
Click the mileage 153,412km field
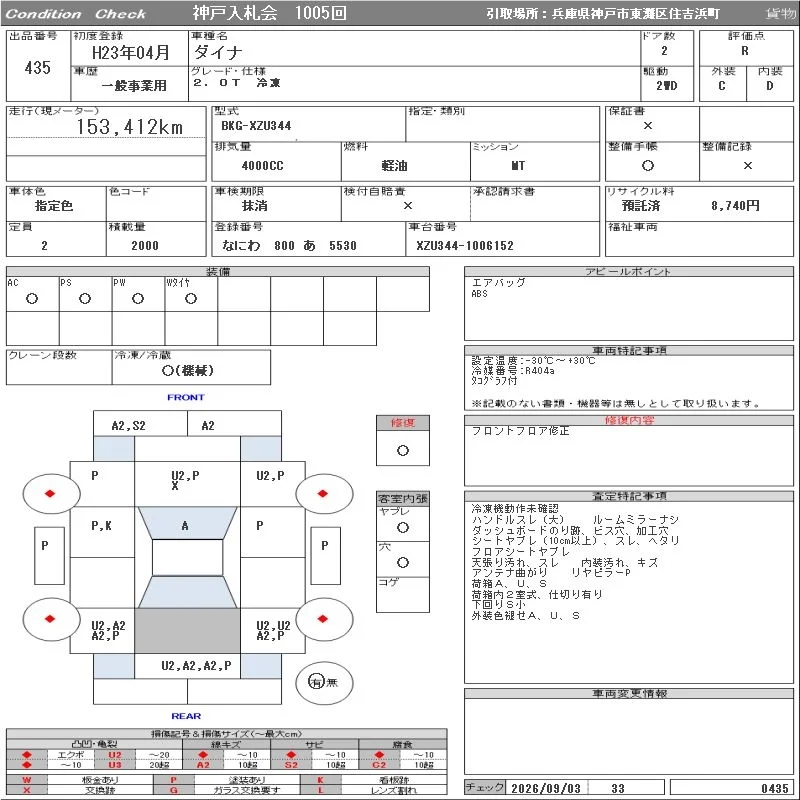130,127
